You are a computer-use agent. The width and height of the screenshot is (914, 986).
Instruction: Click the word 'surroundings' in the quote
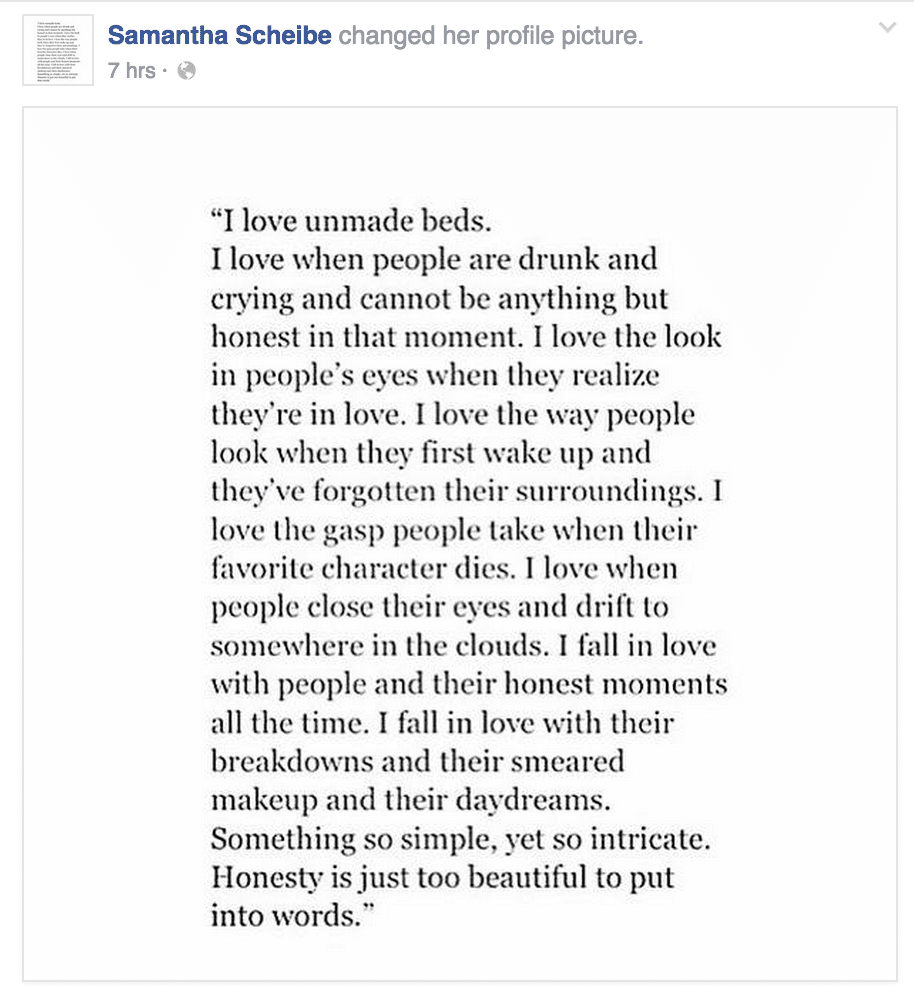tap(608, 492)
